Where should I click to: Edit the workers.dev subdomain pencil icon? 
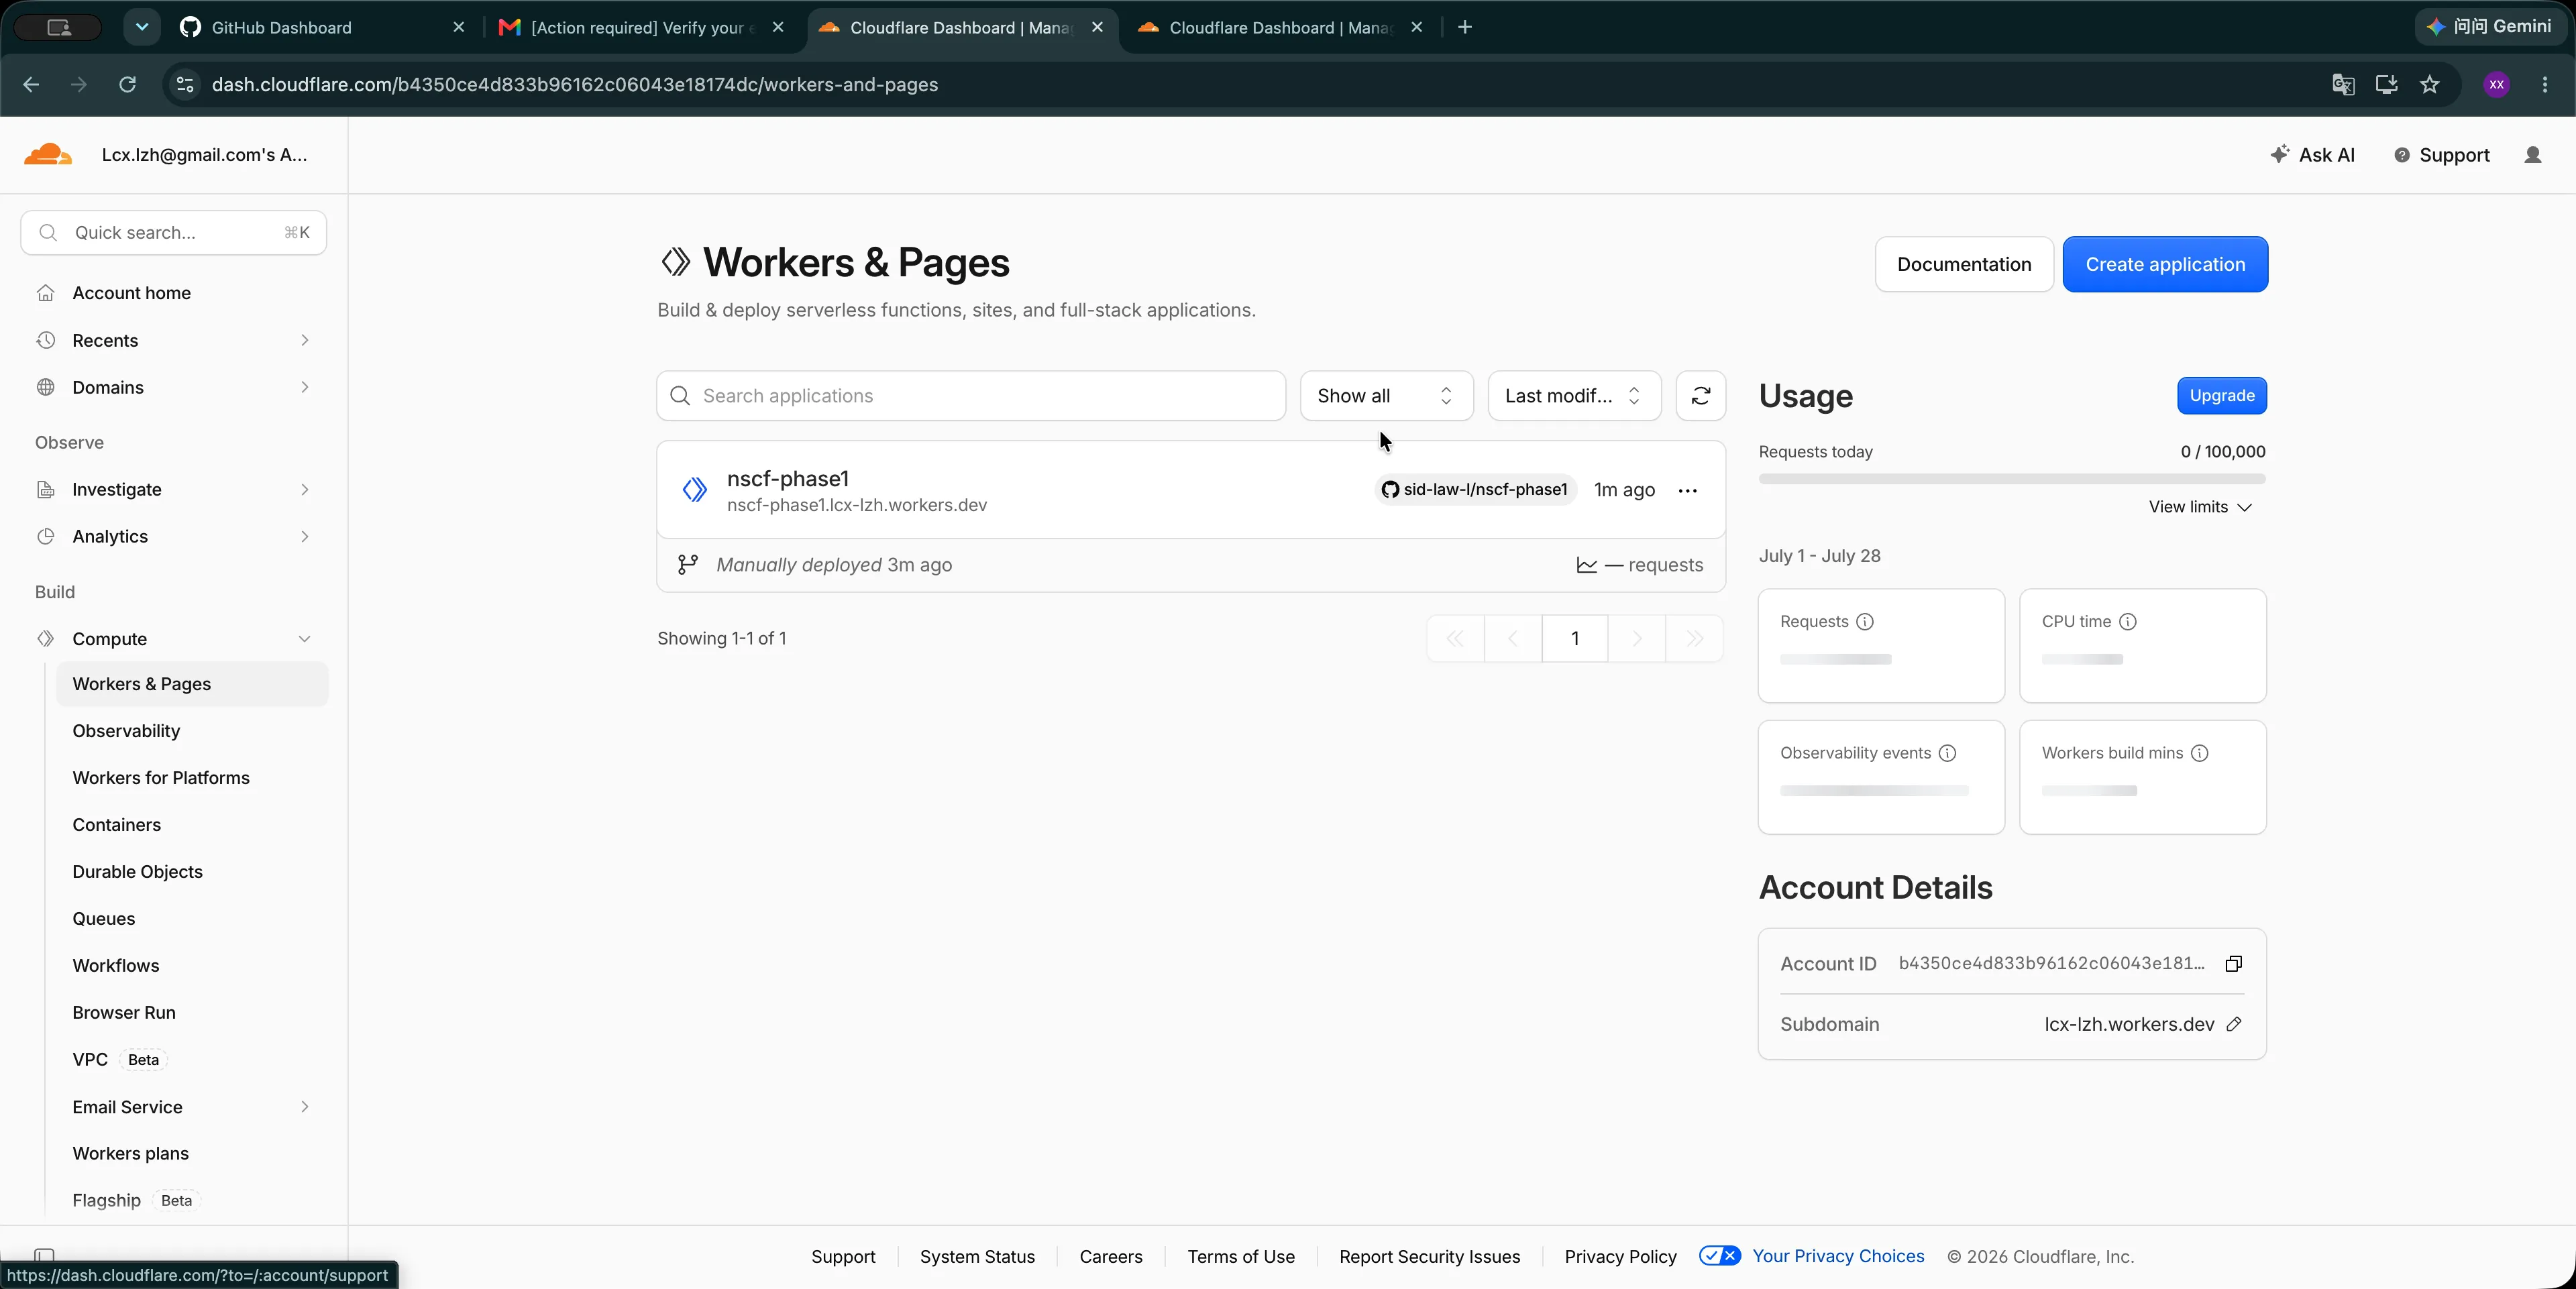[2233, 1024]
